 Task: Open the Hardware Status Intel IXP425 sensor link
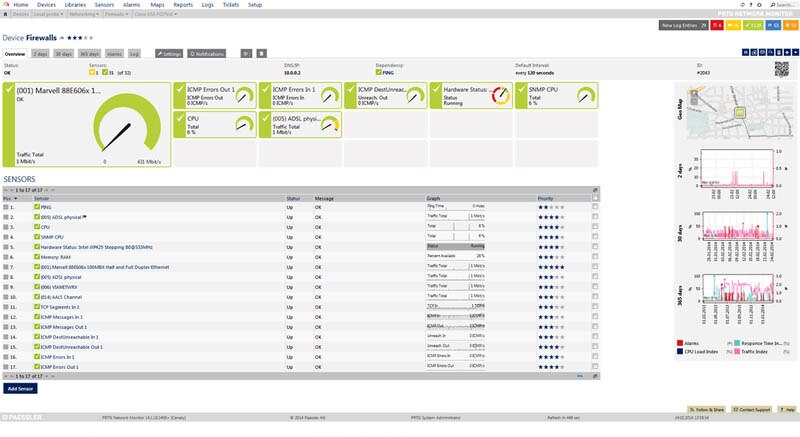tap(96, 247)
